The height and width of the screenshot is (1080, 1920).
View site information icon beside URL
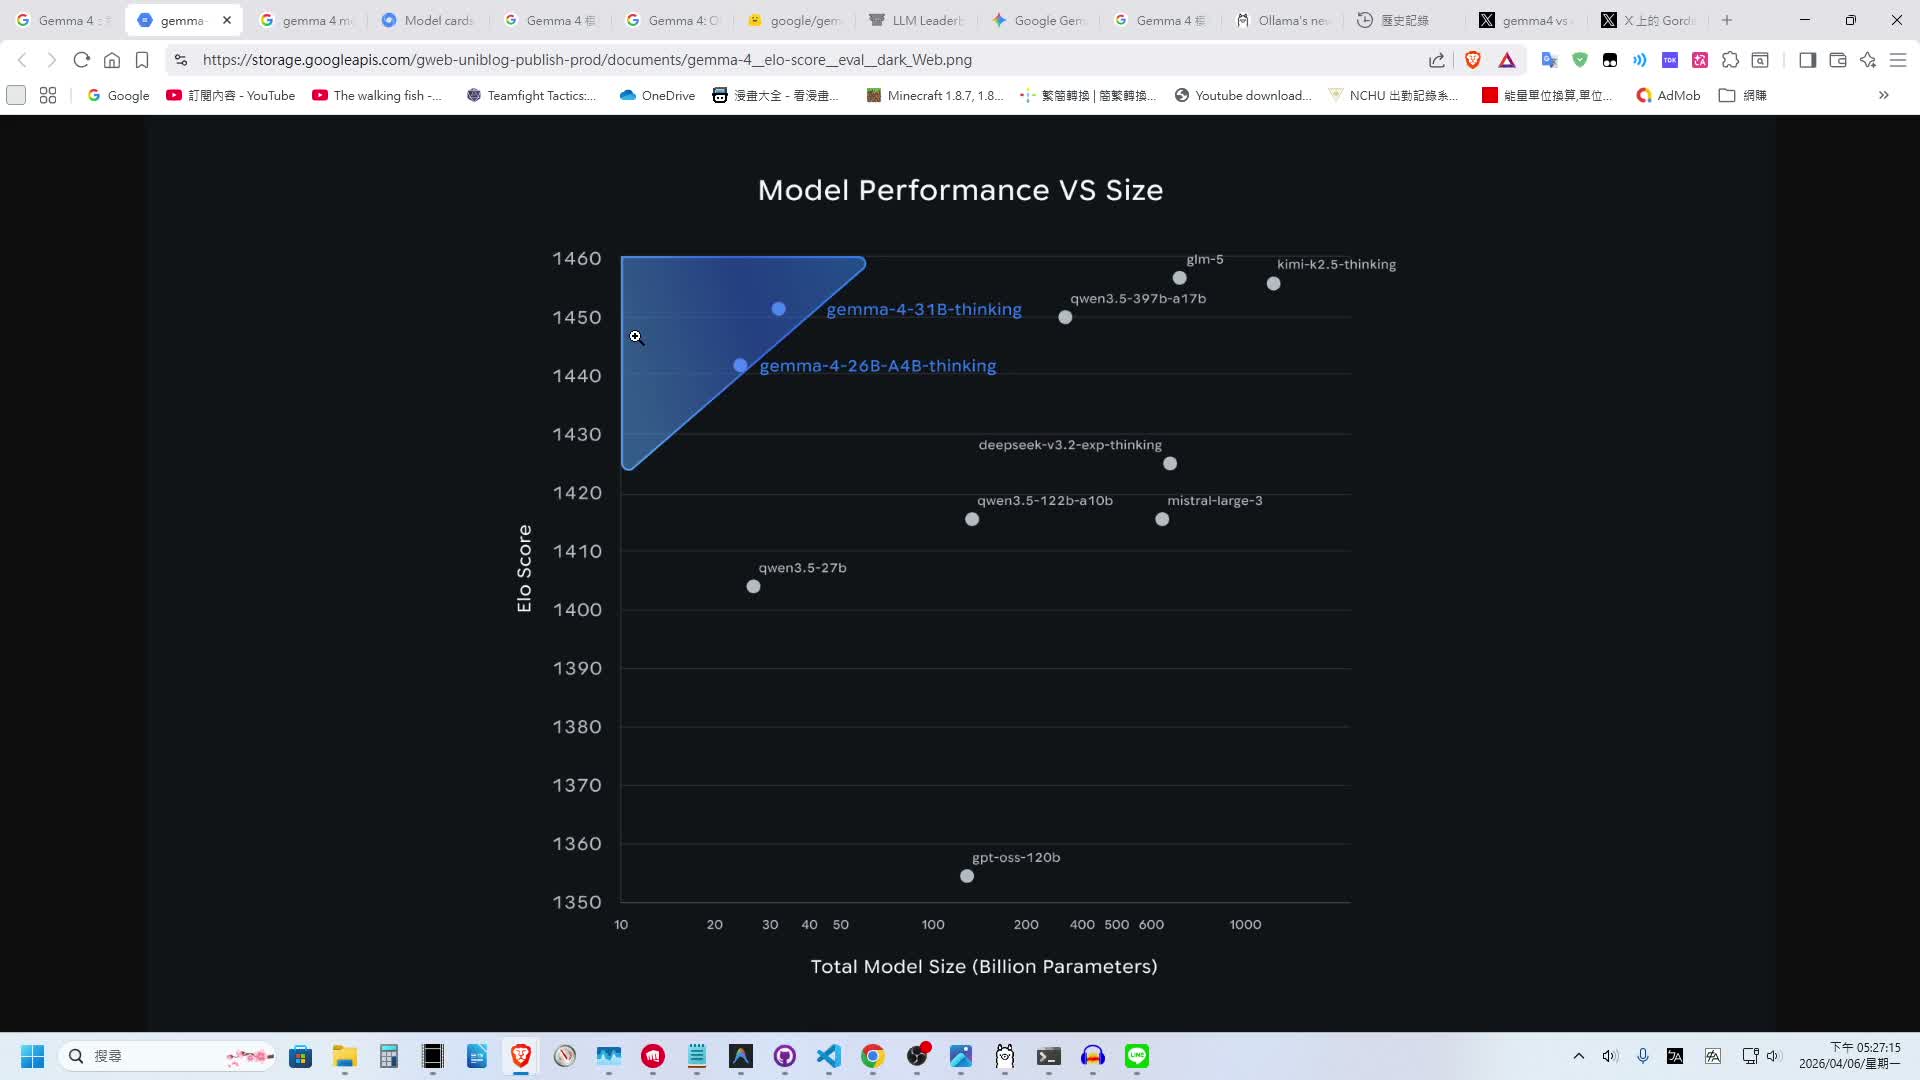coord(181,60)
